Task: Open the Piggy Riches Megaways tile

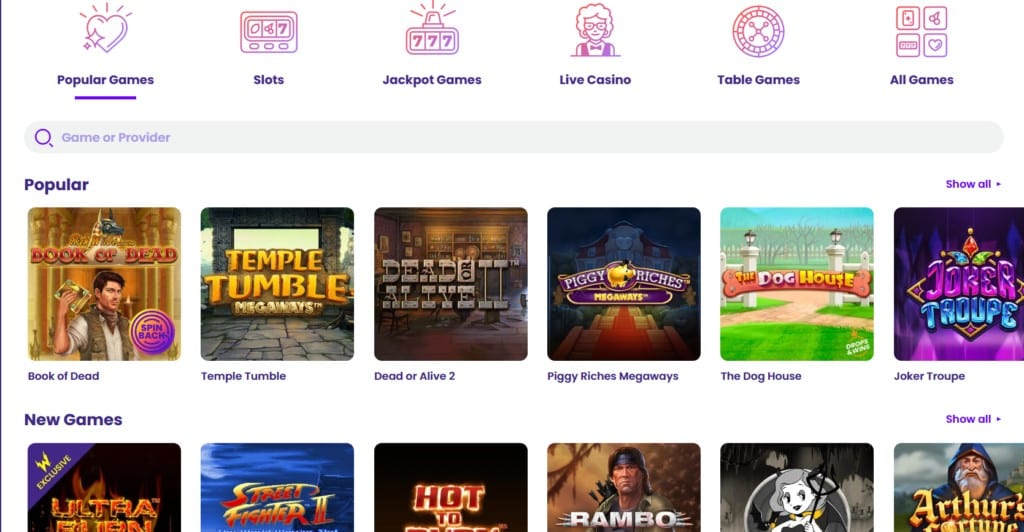Action: pyautogui.click(x=624, y=284)
